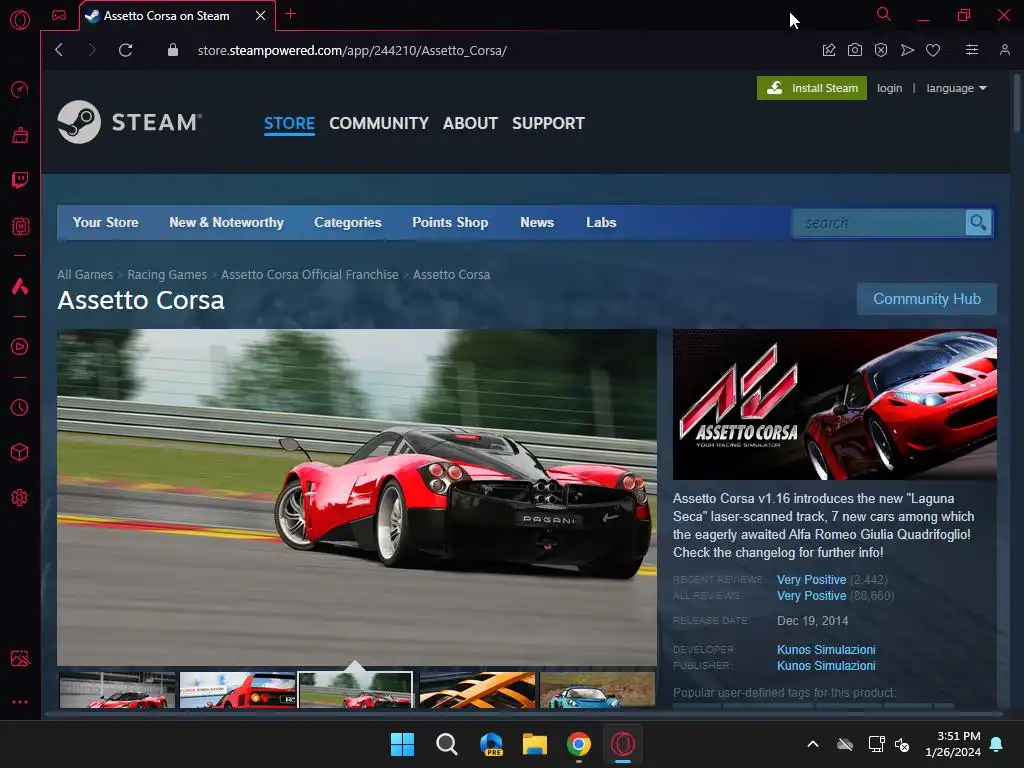The width and height of the screenshot is (1024, 768).
Task: Close the Assetto Corsa on Steam tab
Action: [x=261, y=16]
